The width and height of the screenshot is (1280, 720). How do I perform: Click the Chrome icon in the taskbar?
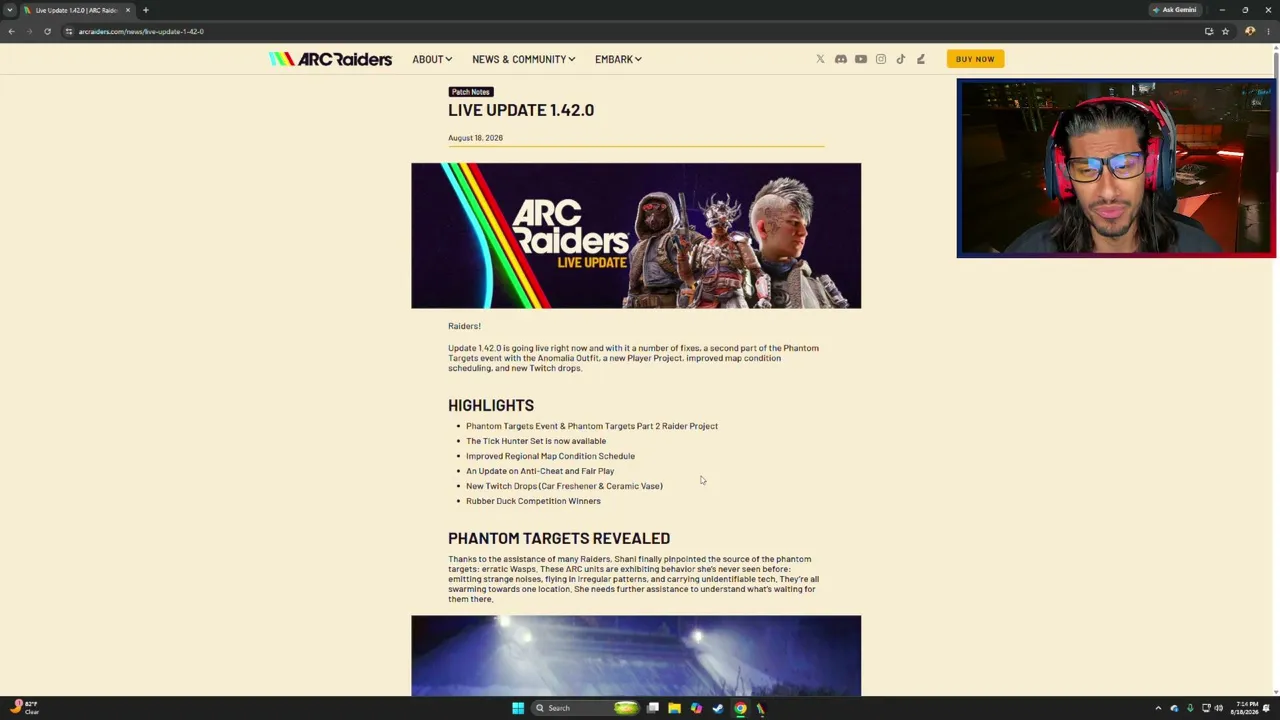pyautogui.click(x=740, y=708)
